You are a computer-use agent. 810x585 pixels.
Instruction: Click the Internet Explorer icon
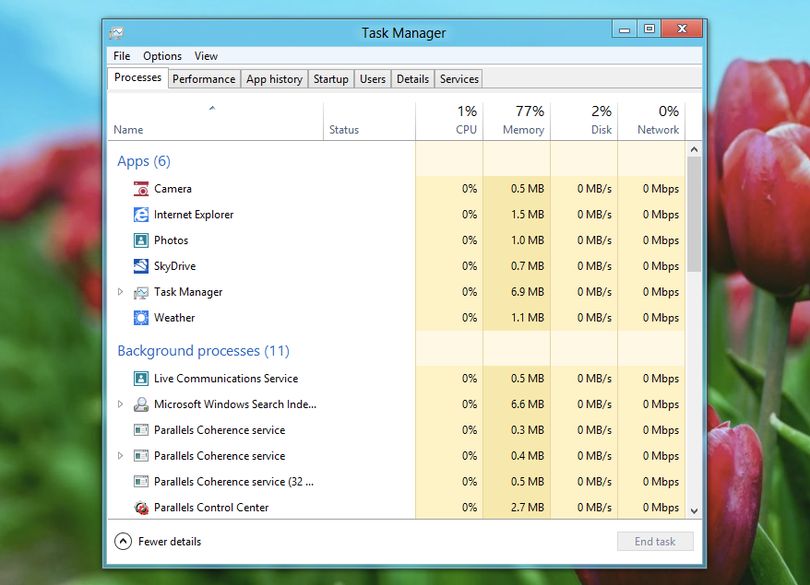(141, 214)
